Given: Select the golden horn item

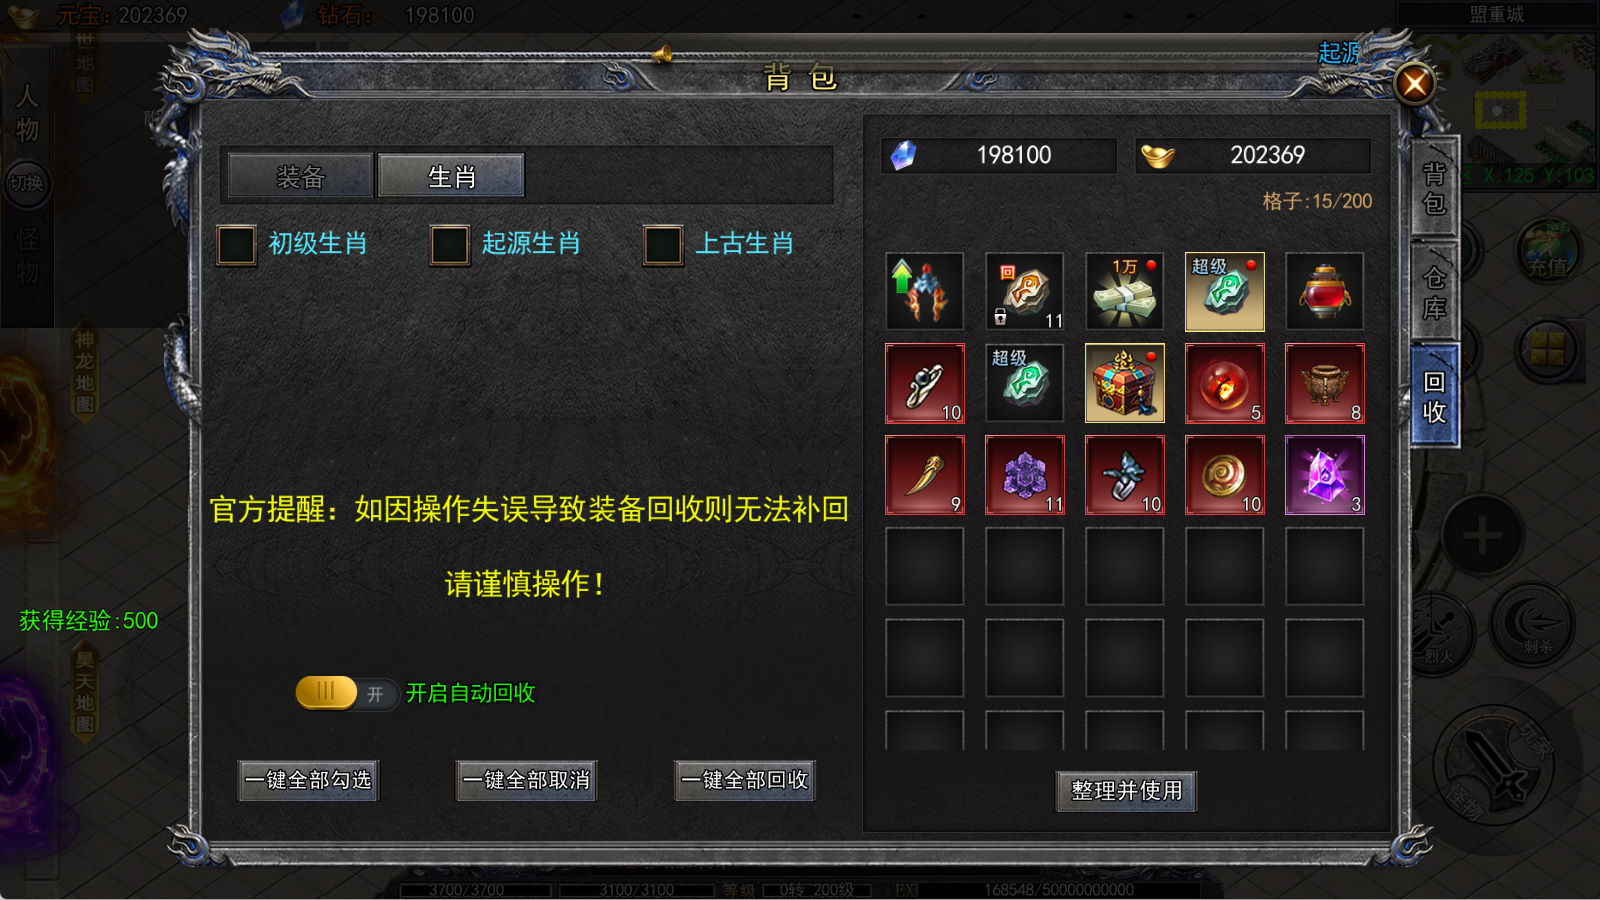Looking at the screenshot, I should click(x=925, y=475).
